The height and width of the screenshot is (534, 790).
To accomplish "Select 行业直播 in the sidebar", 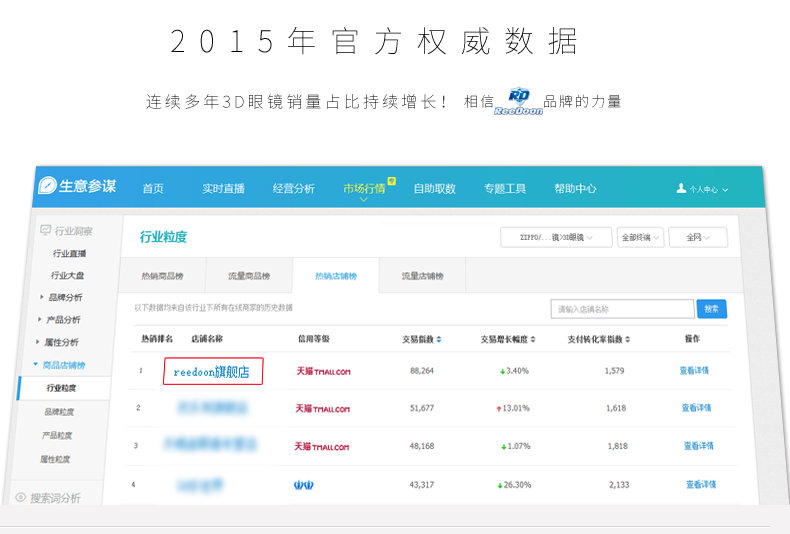I will 70,253.
